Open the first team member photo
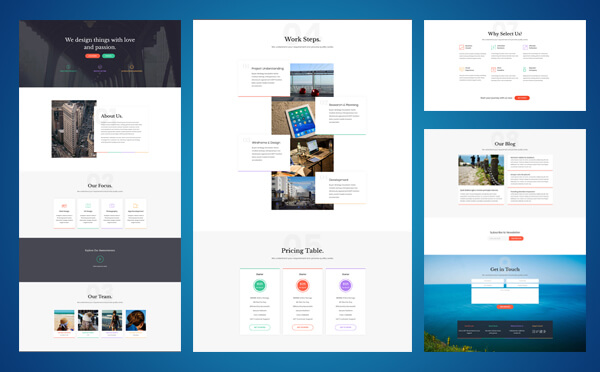The height and width of the screenshot is (372, 600). pyautogui.click(x=64, y=320)
